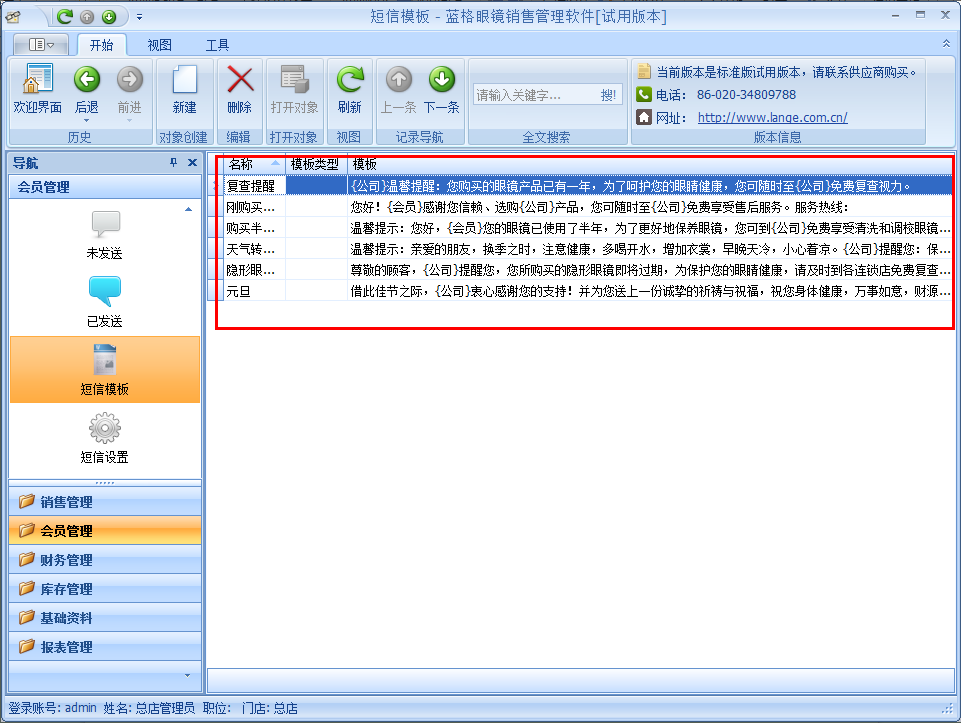This screenshot has height=723, width=961.
Task: Sort by the 名称 column header
Action: pyautogui.click(x=254, y=164)
